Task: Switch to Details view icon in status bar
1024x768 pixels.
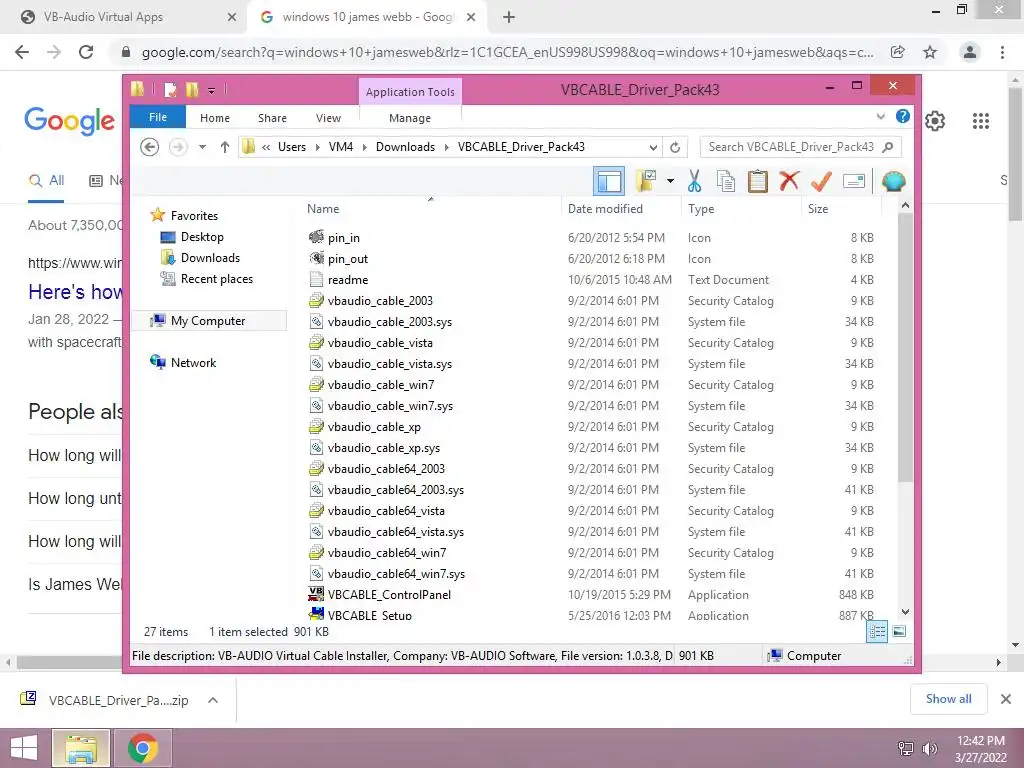Action: point(876,631)
